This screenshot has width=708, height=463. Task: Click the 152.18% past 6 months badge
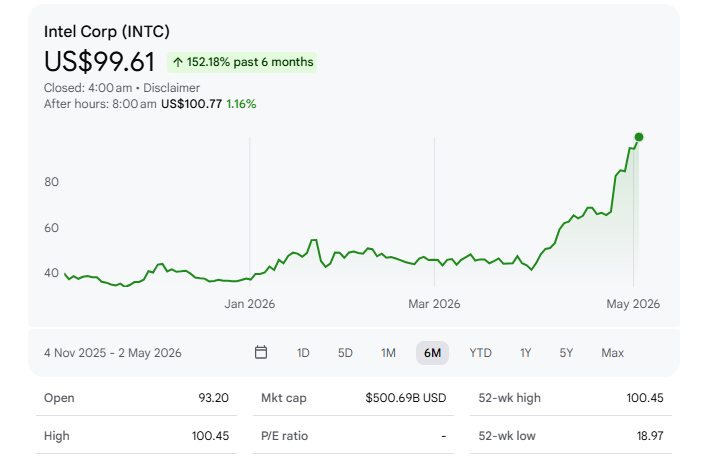242,62
